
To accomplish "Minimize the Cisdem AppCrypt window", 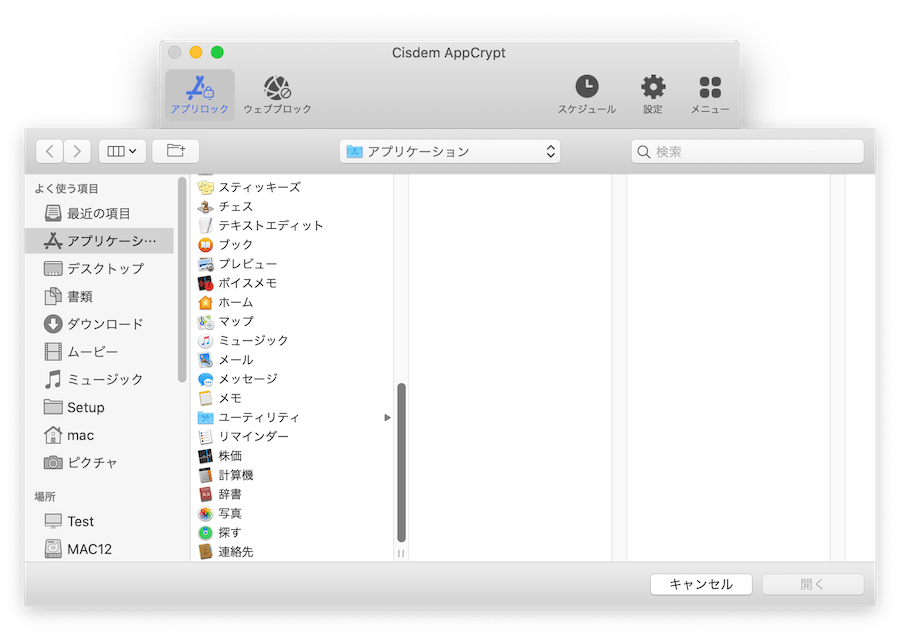I will (196, 52).
